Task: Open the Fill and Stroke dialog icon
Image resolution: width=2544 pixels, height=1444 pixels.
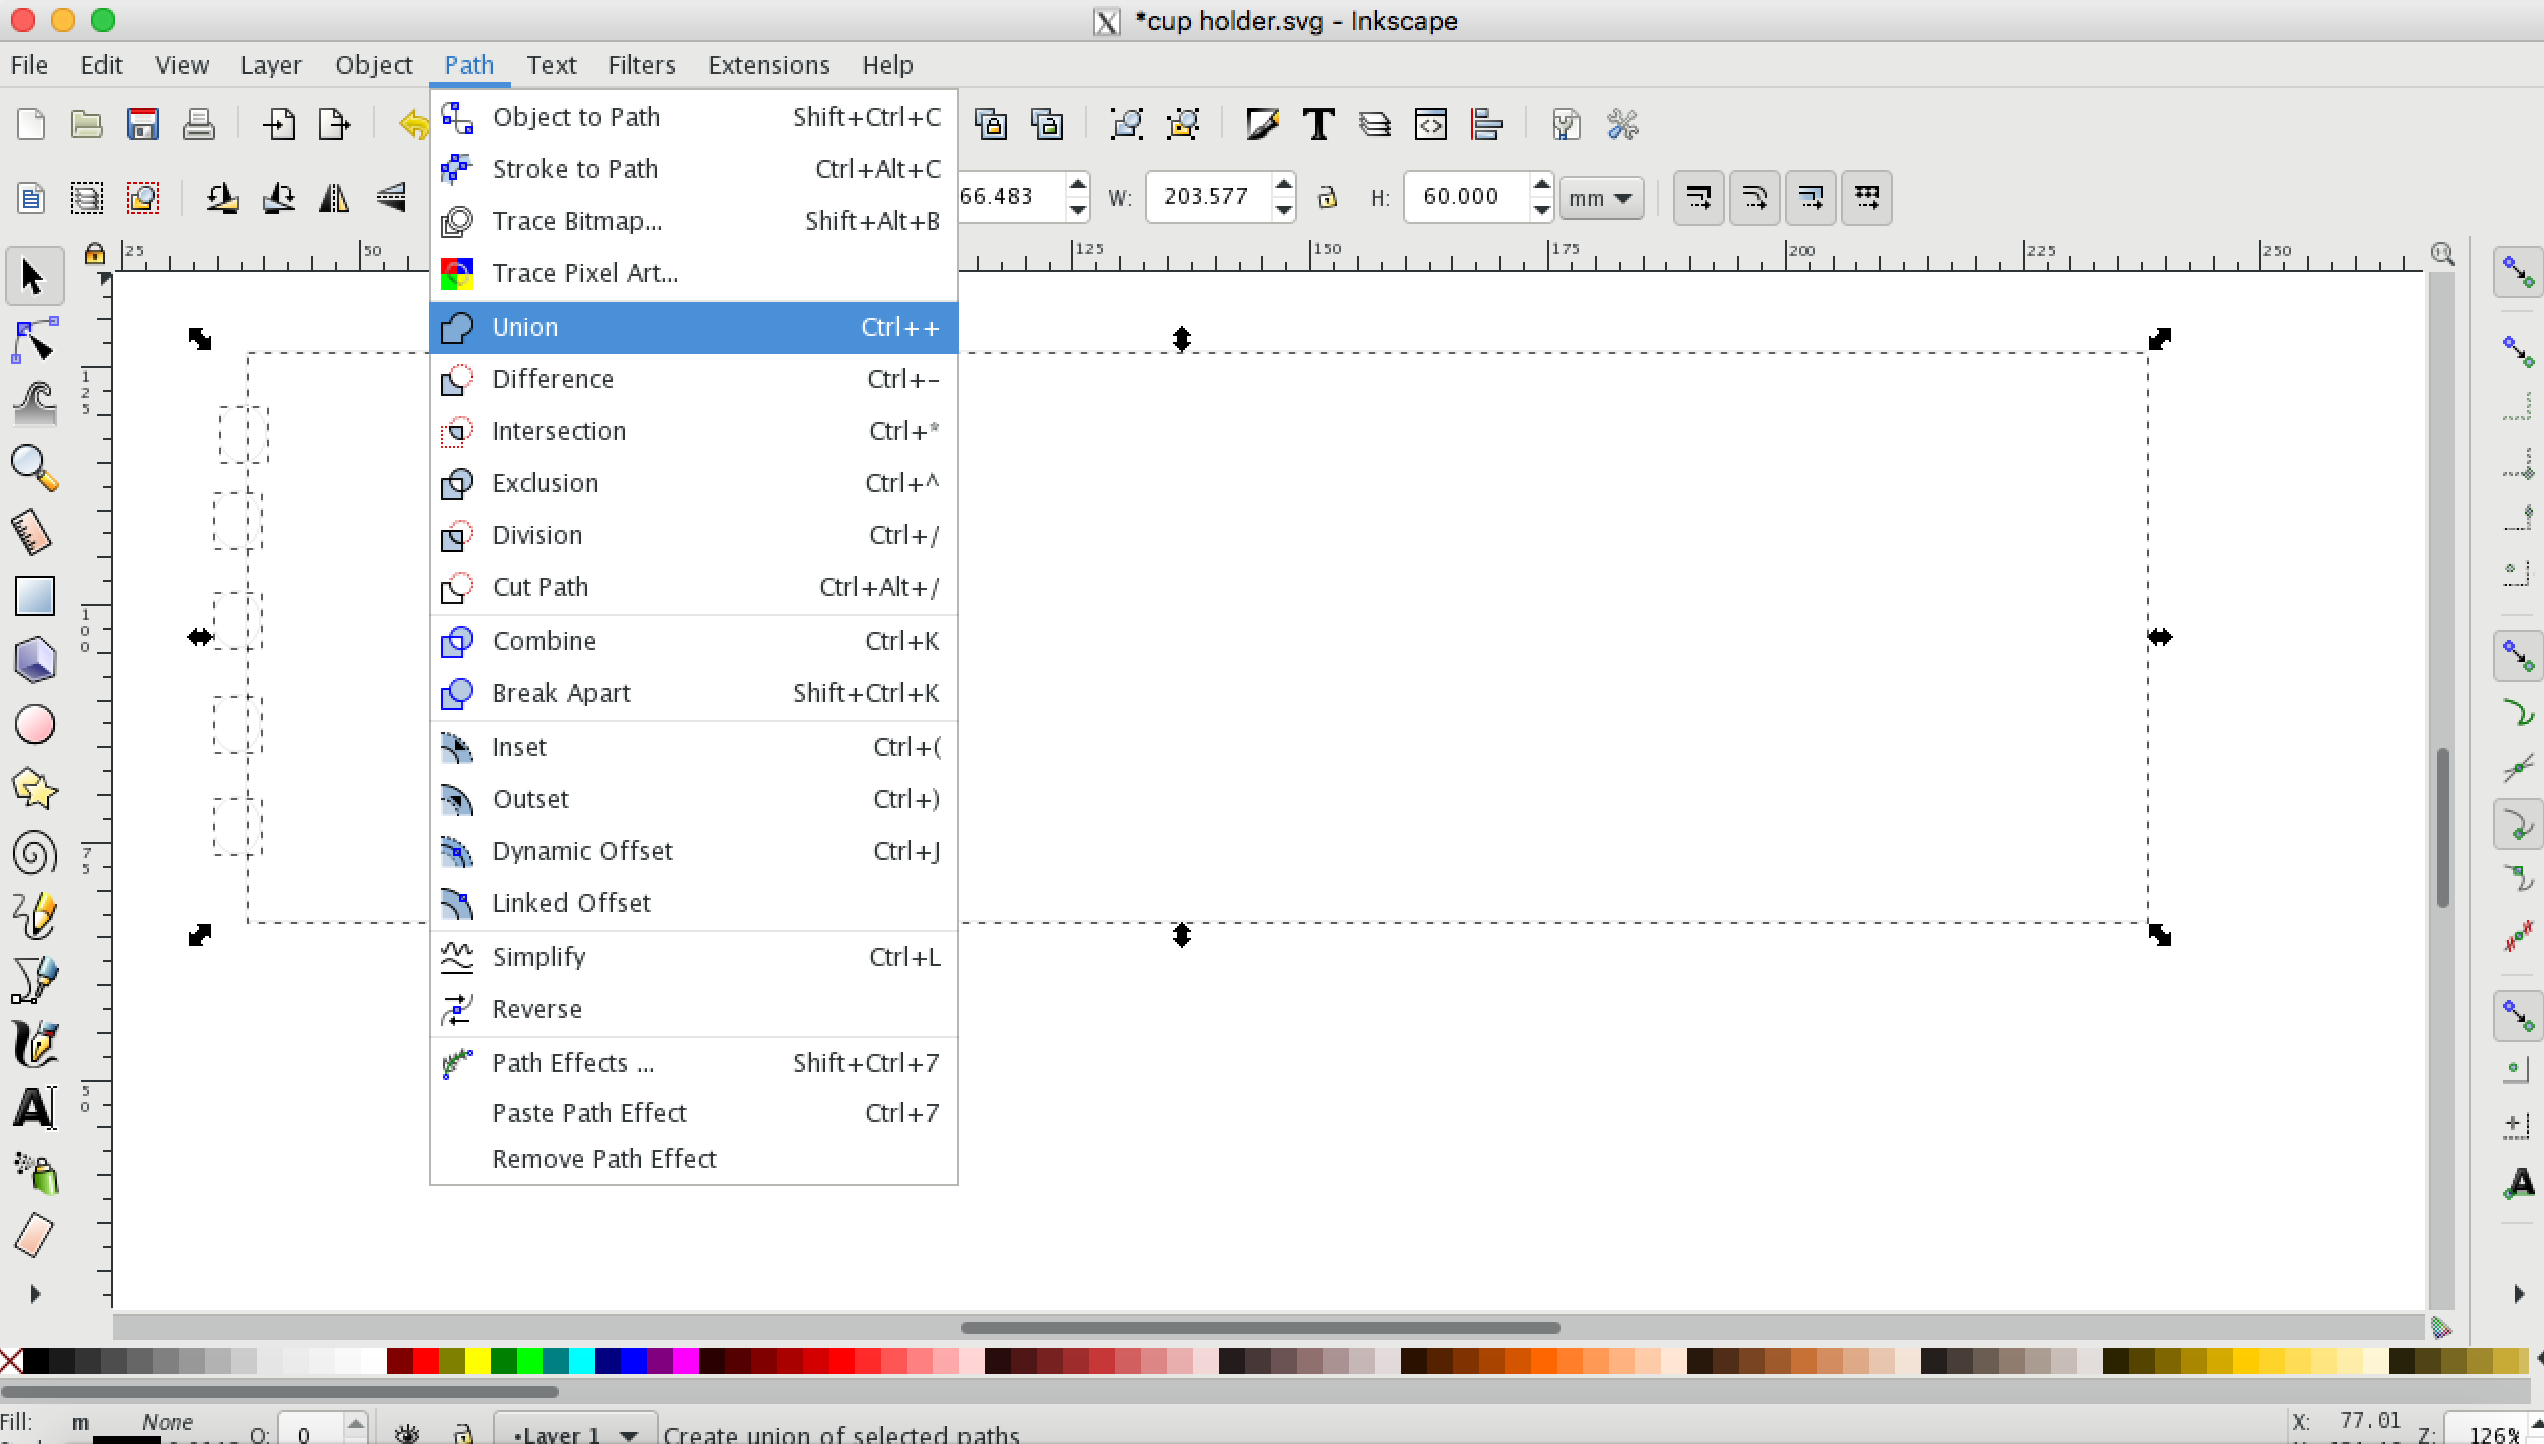Action: (x=1263, y=125)
